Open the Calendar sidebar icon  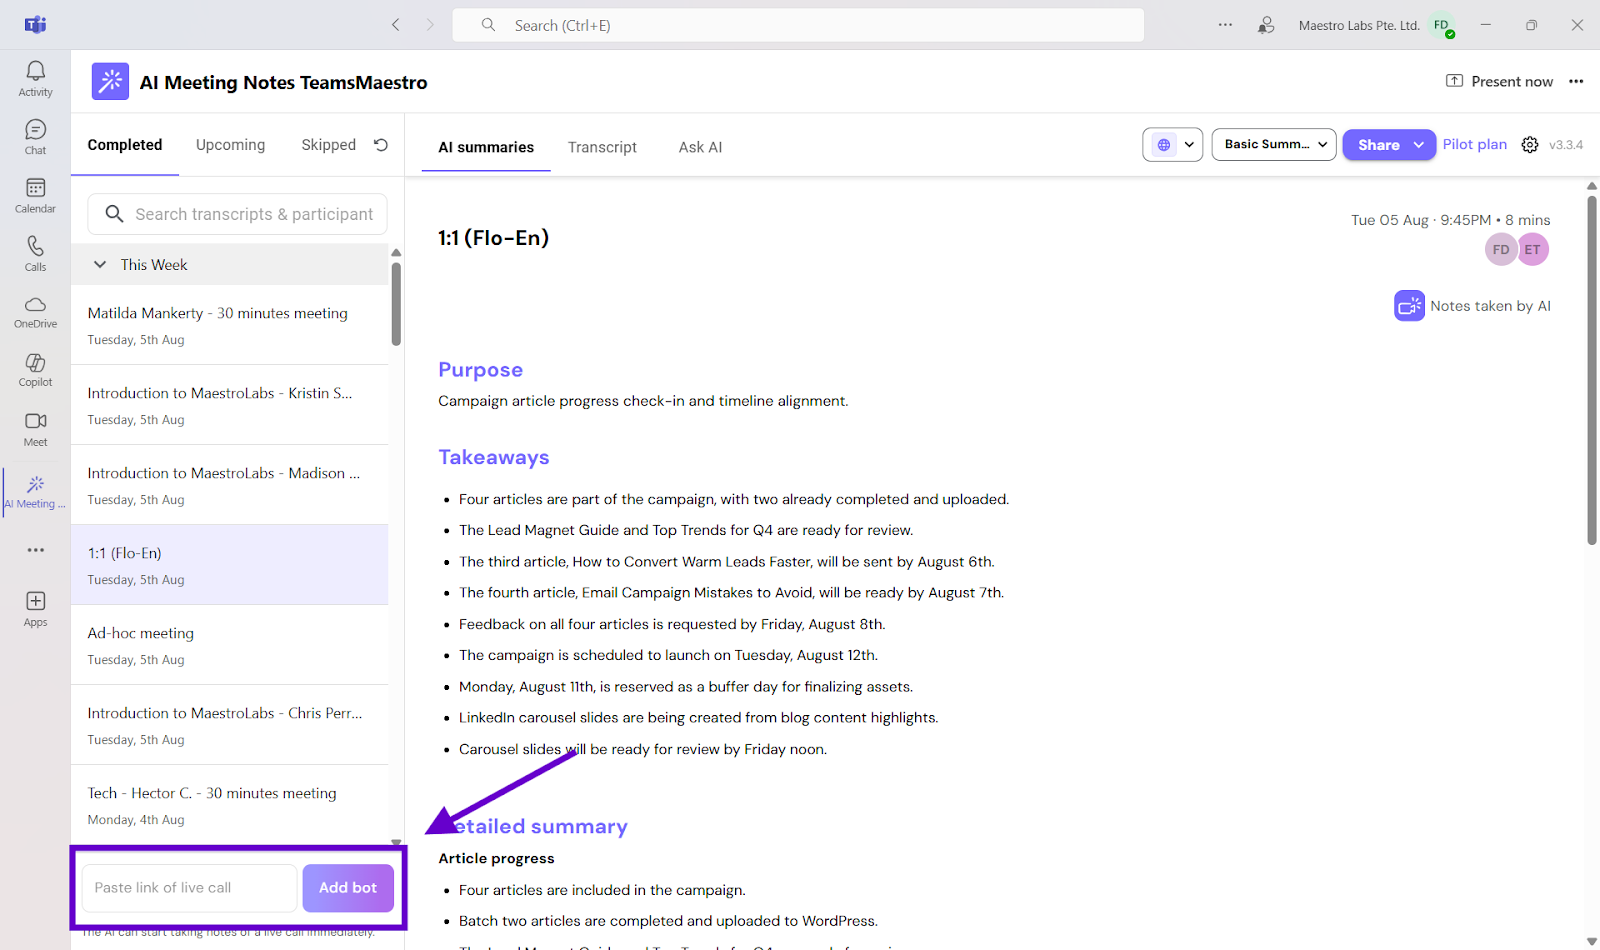coord(35,195)
